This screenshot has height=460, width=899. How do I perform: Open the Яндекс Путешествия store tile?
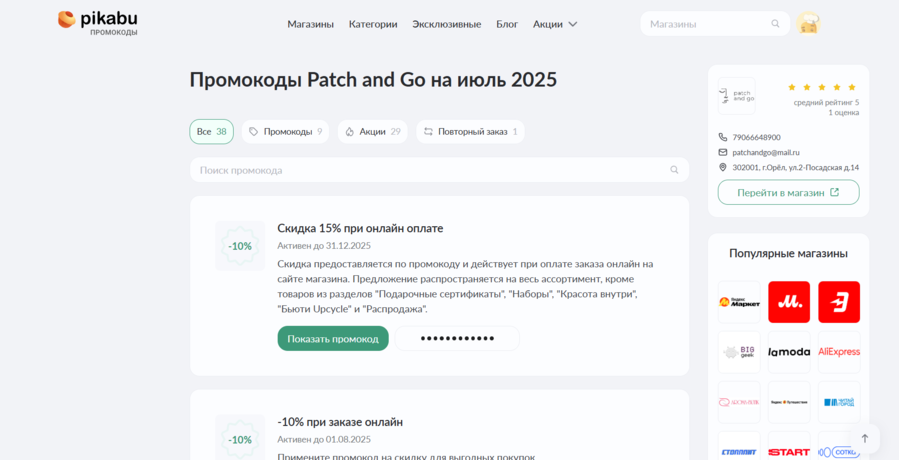[789, 401]
